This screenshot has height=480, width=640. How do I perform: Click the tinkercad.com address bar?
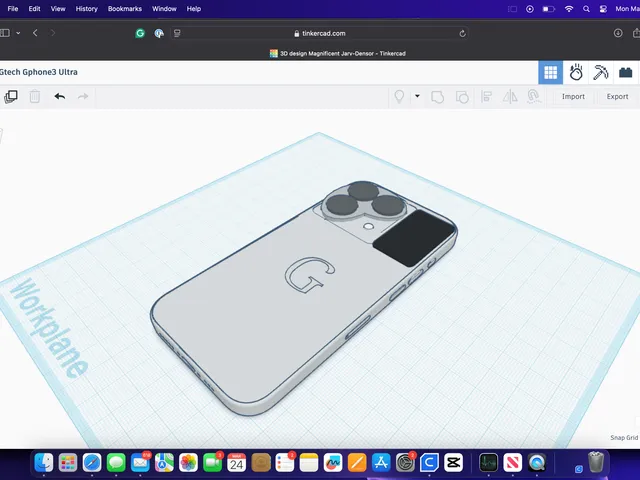coord(320,33)
